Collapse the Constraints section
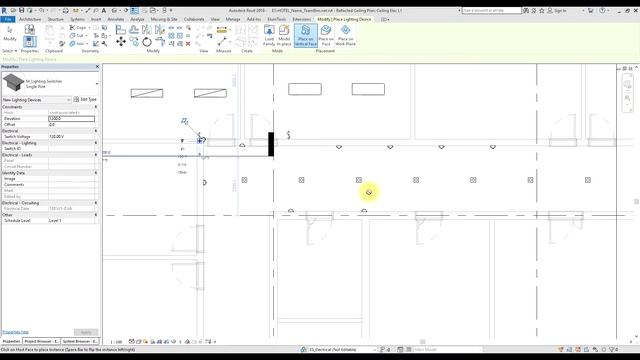Viewport: 640px width, 360px height. [96, 107]
